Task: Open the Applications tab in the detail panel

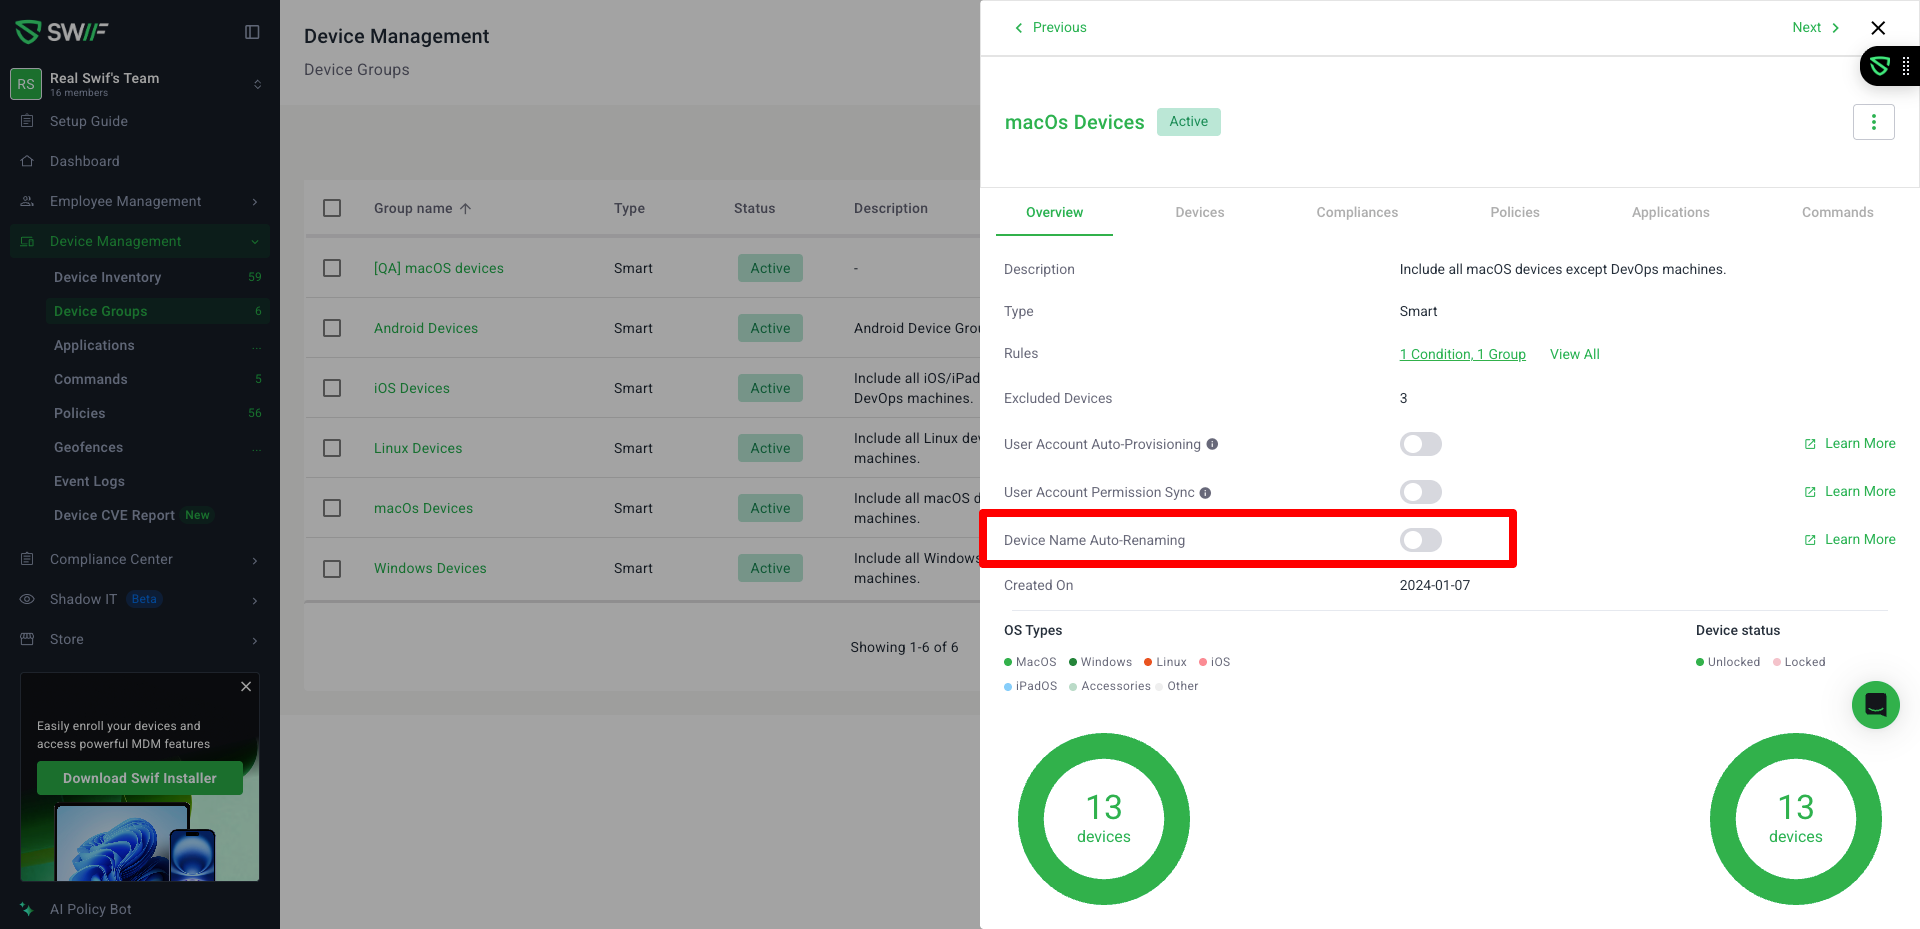Action: [1670, 212]
